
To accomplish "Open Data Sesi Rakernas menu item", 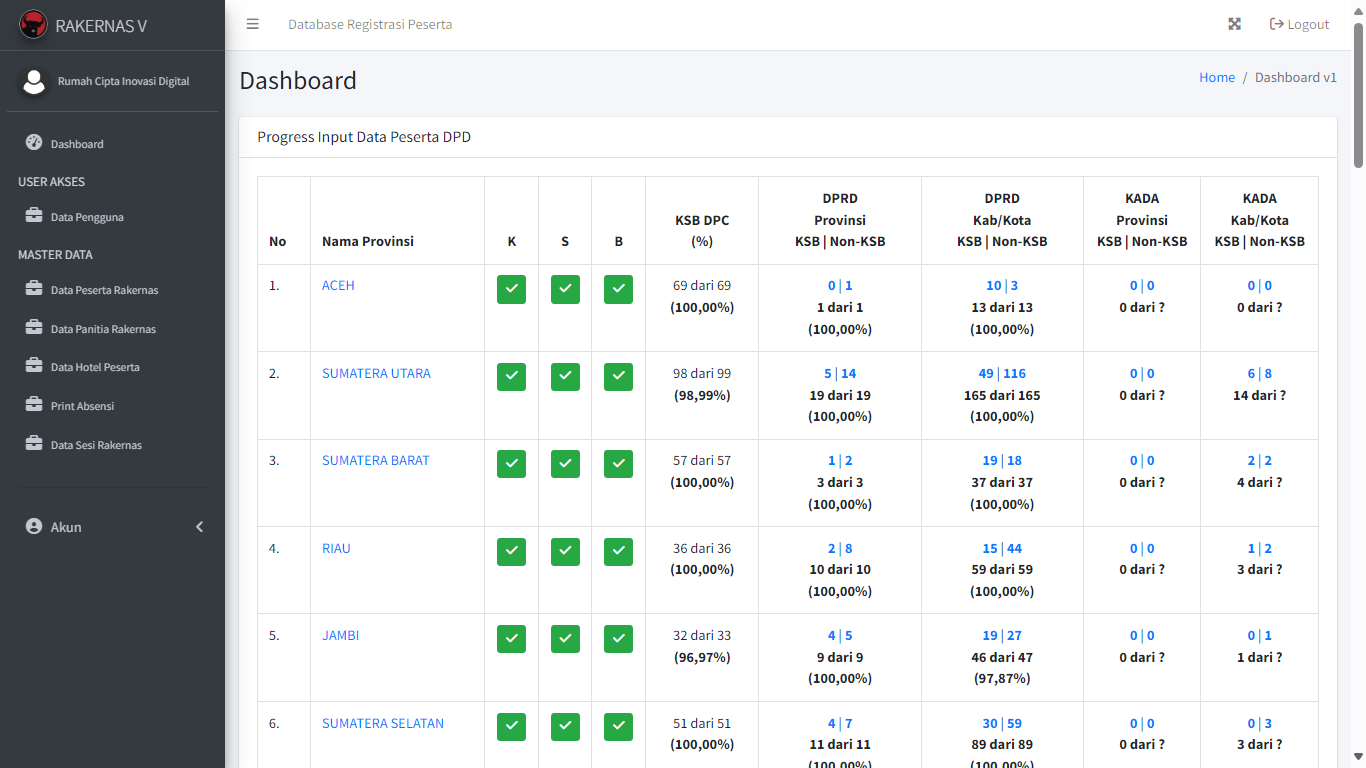I will [96, 445].
